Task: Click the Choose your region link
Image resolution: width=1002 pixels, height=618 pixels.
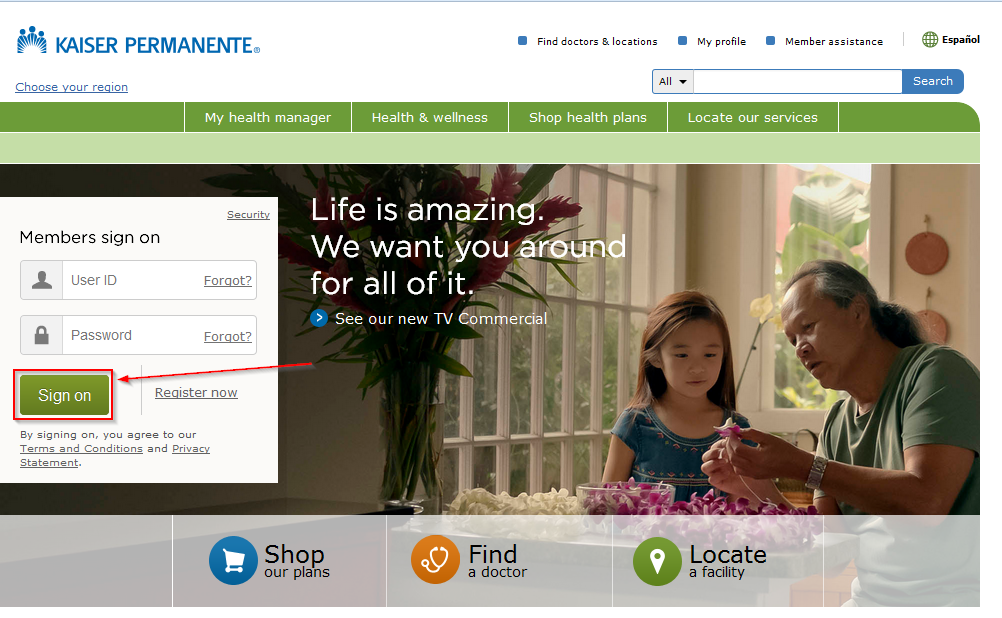Action: (72, 87)
